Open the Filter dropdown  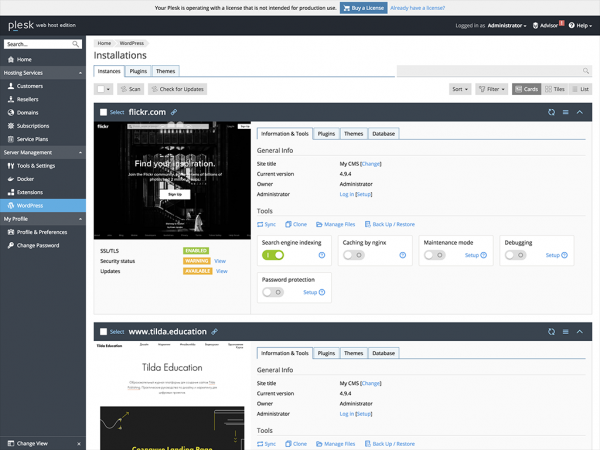click(x=492, y=89)
